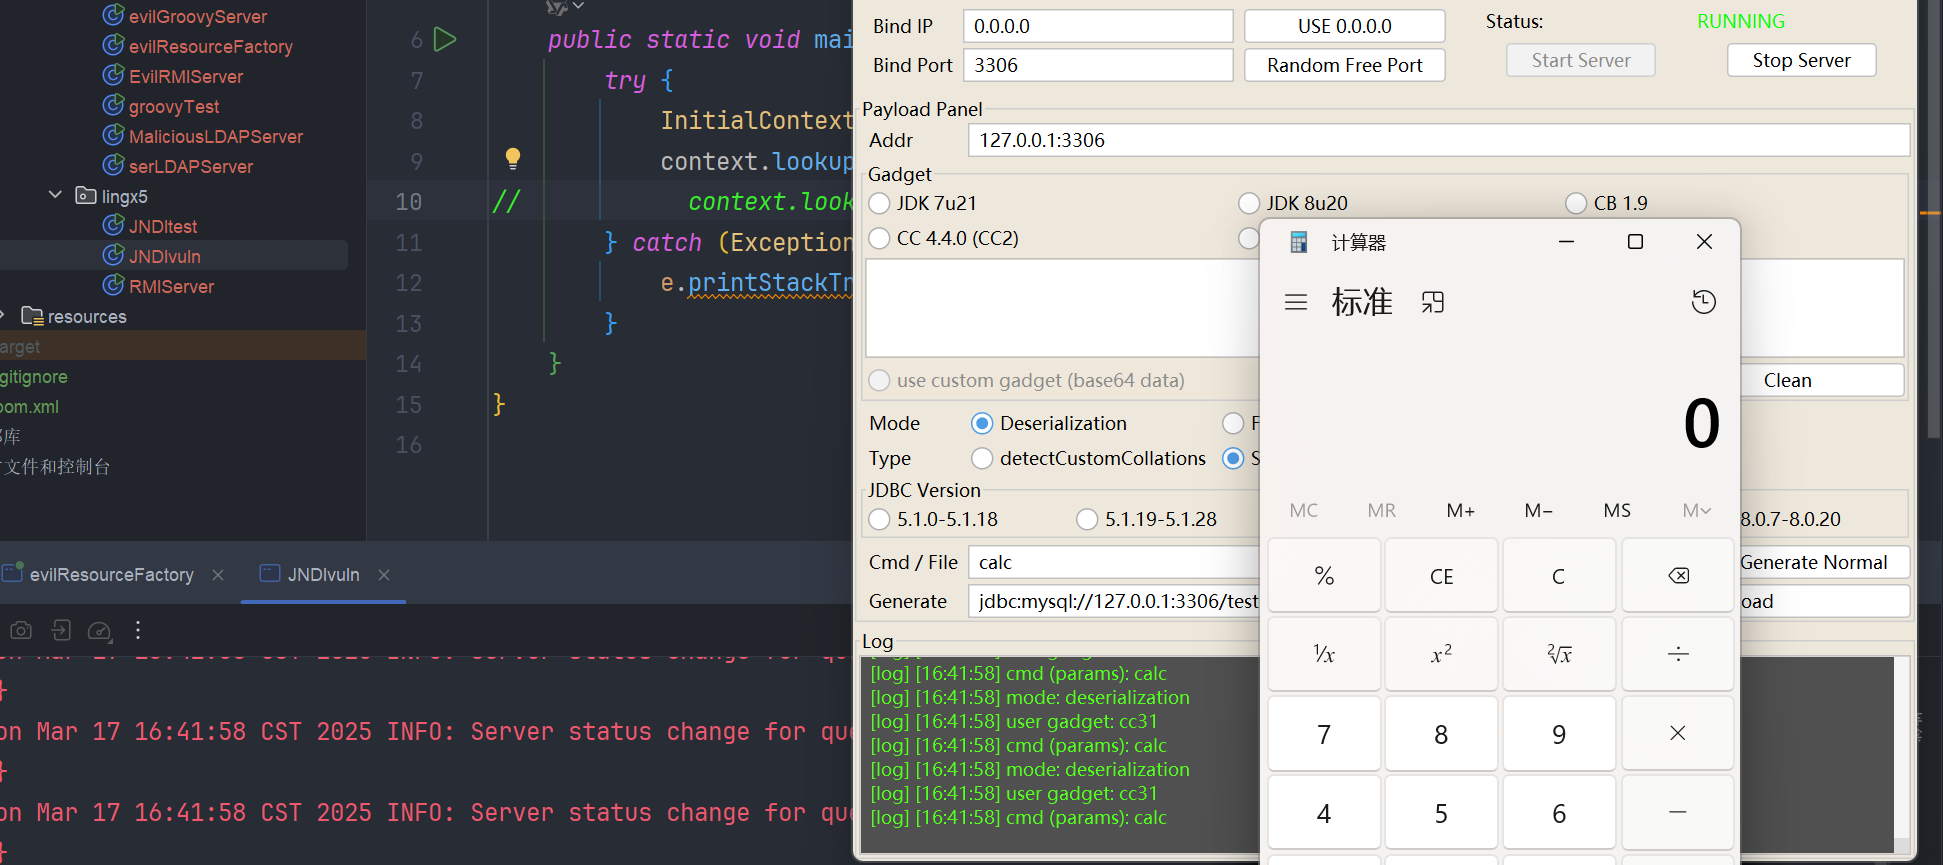Select JDBC version 5.1.0-5.1.18 radio
Screen dimensions: 1943x865
pyautogui.click(x=880, y=519)
